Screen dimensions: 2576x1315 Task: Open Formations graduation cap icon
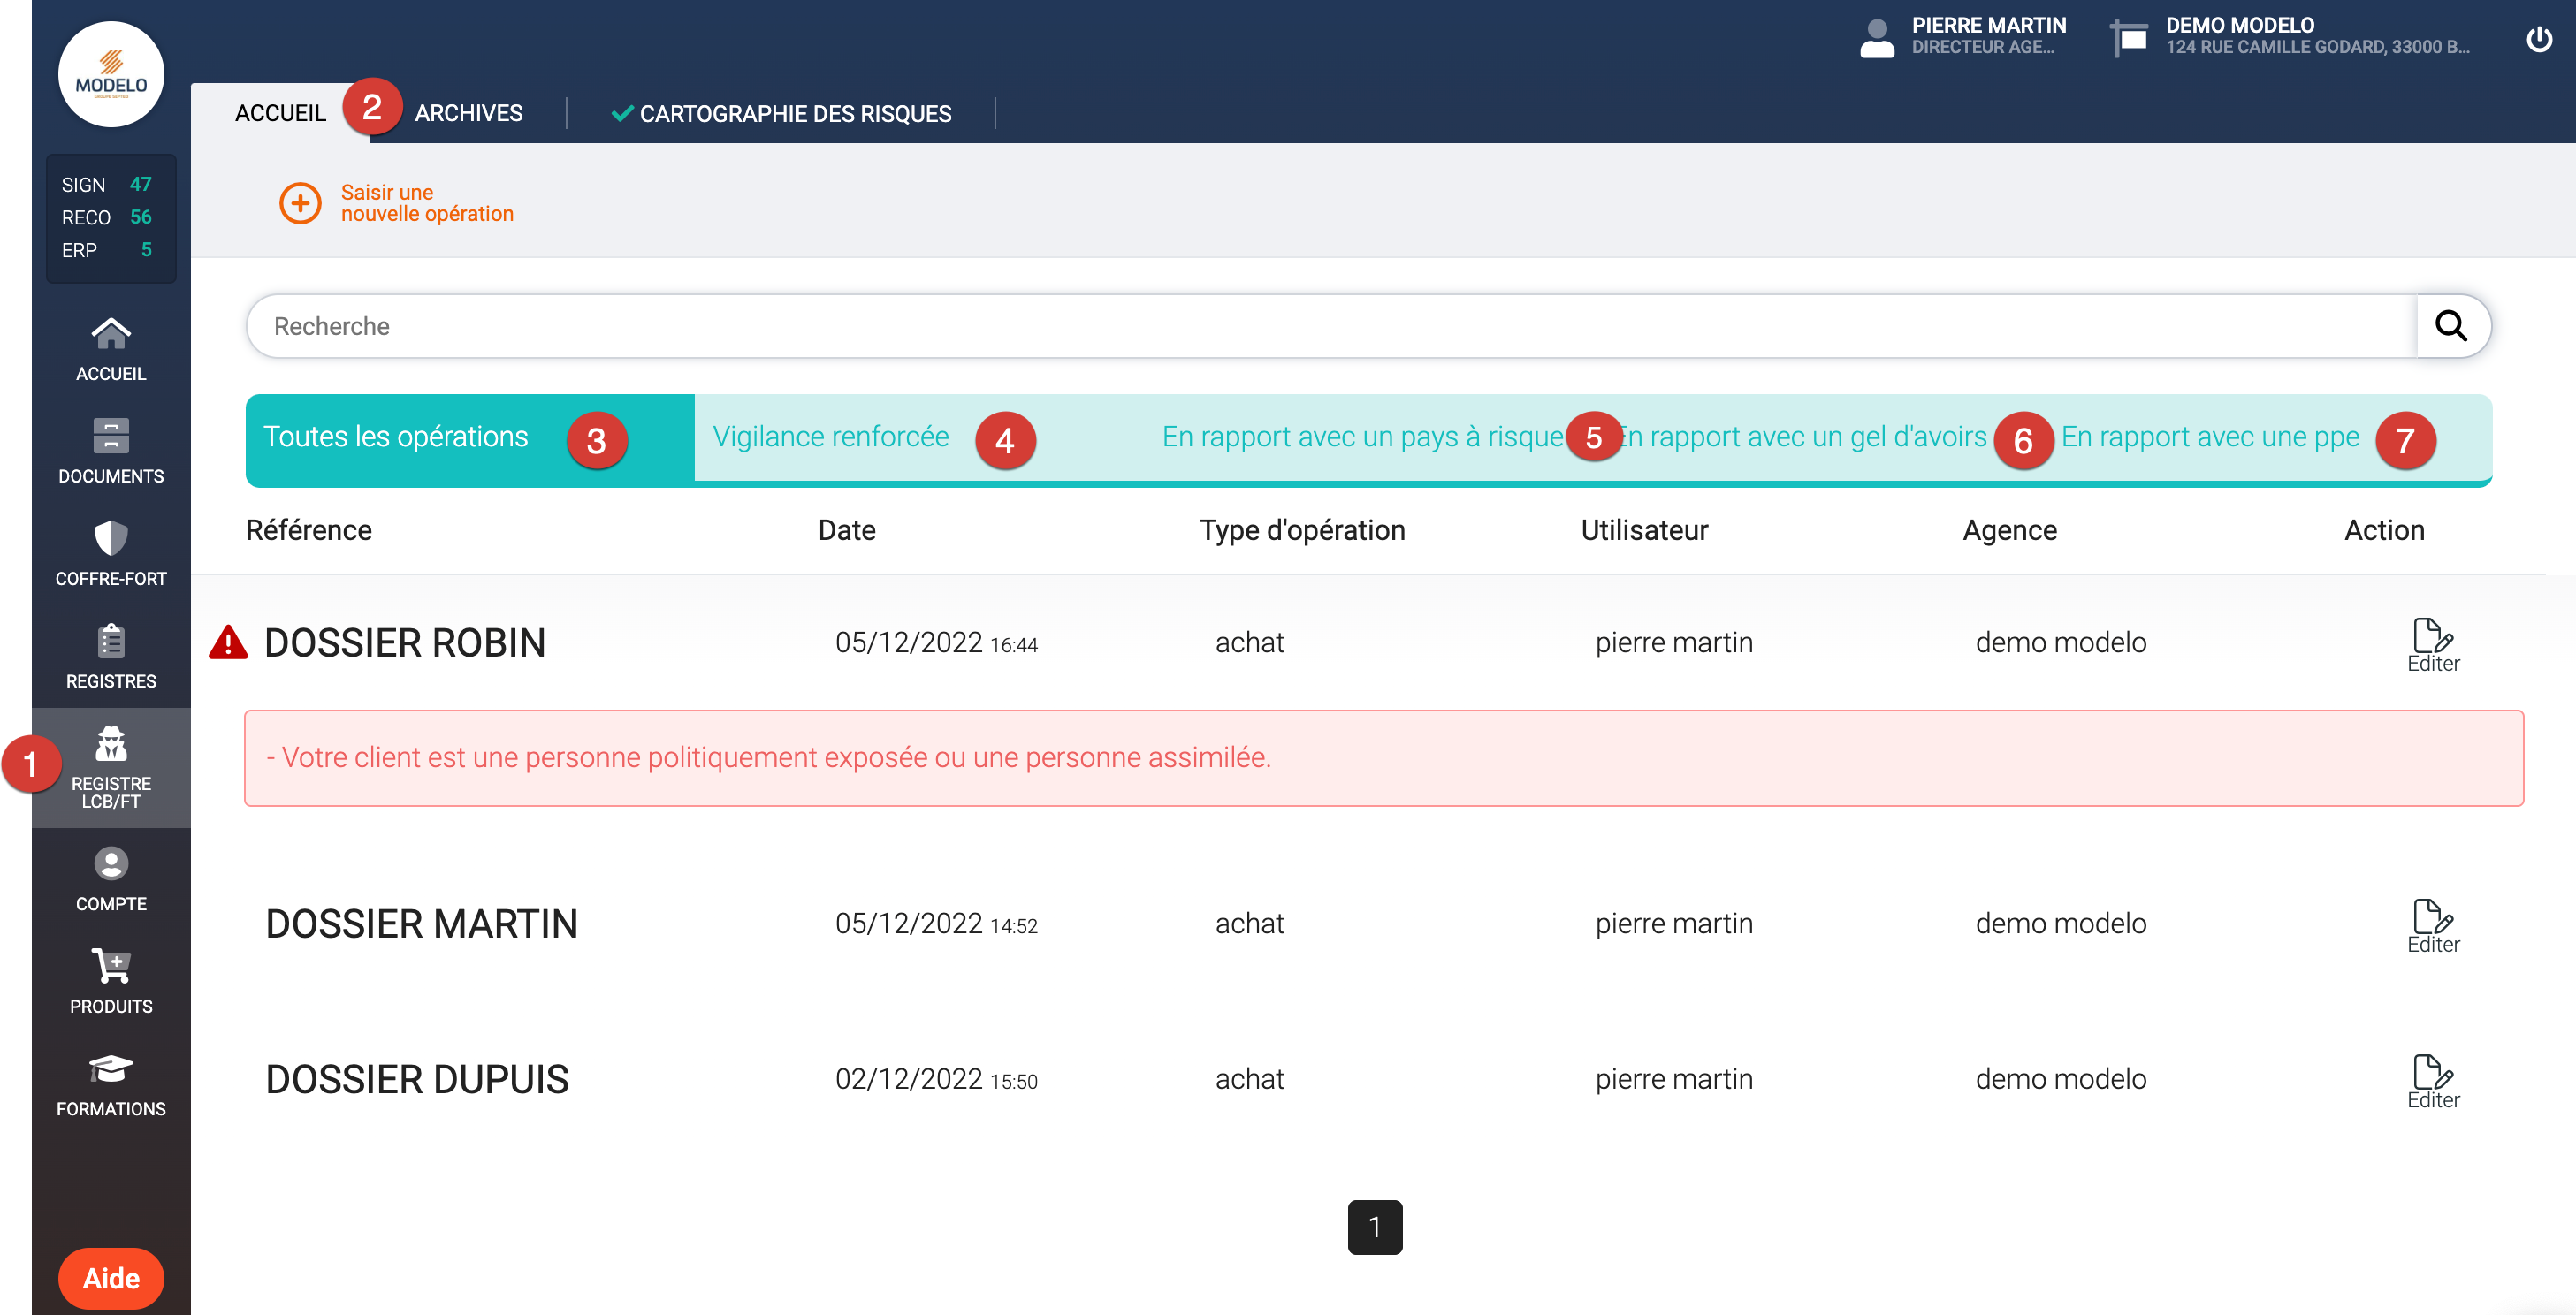(111, 1069)
